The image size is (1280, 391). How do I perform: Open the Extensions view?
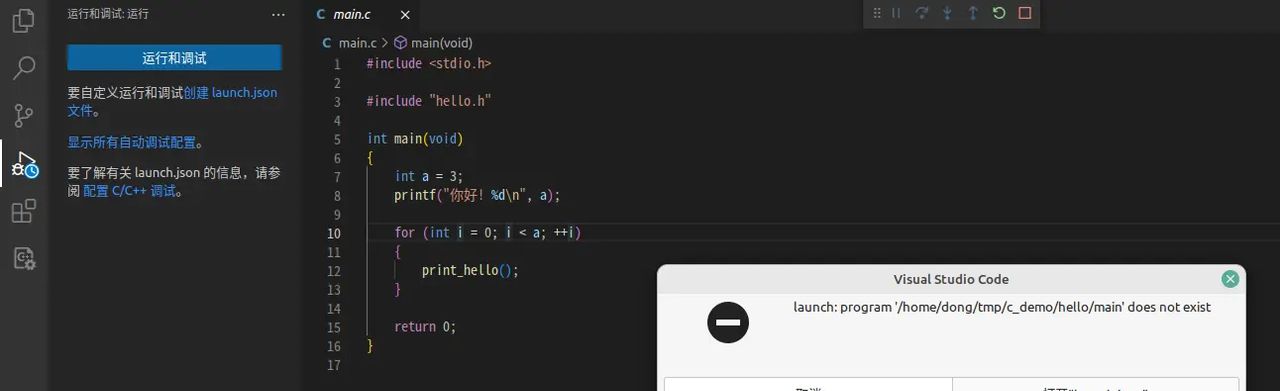[x=23, y=211]
